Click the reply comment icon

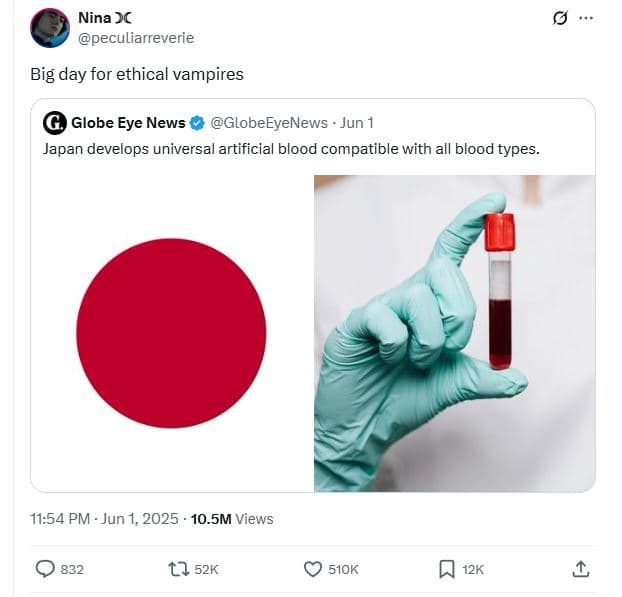click(45, 569)
